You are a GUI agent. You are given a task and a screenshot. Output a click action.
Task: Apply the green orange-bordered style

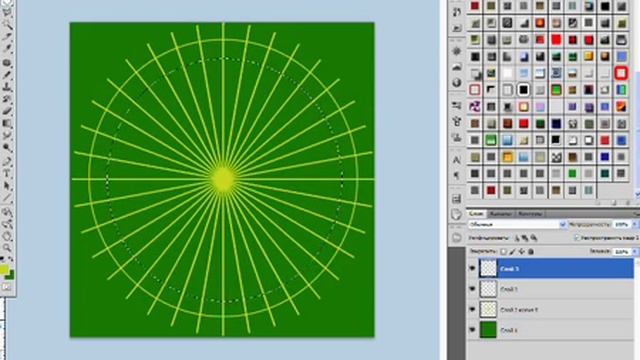tap(556, 90)
